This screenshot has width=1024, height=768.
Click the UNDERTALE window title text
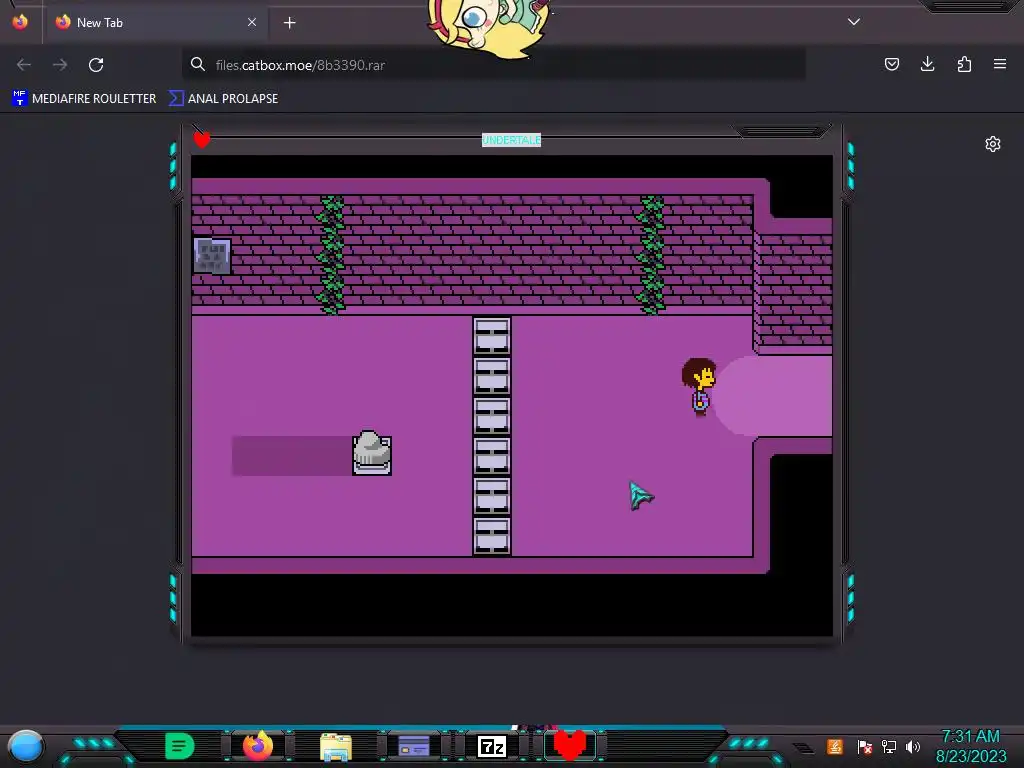511,140
